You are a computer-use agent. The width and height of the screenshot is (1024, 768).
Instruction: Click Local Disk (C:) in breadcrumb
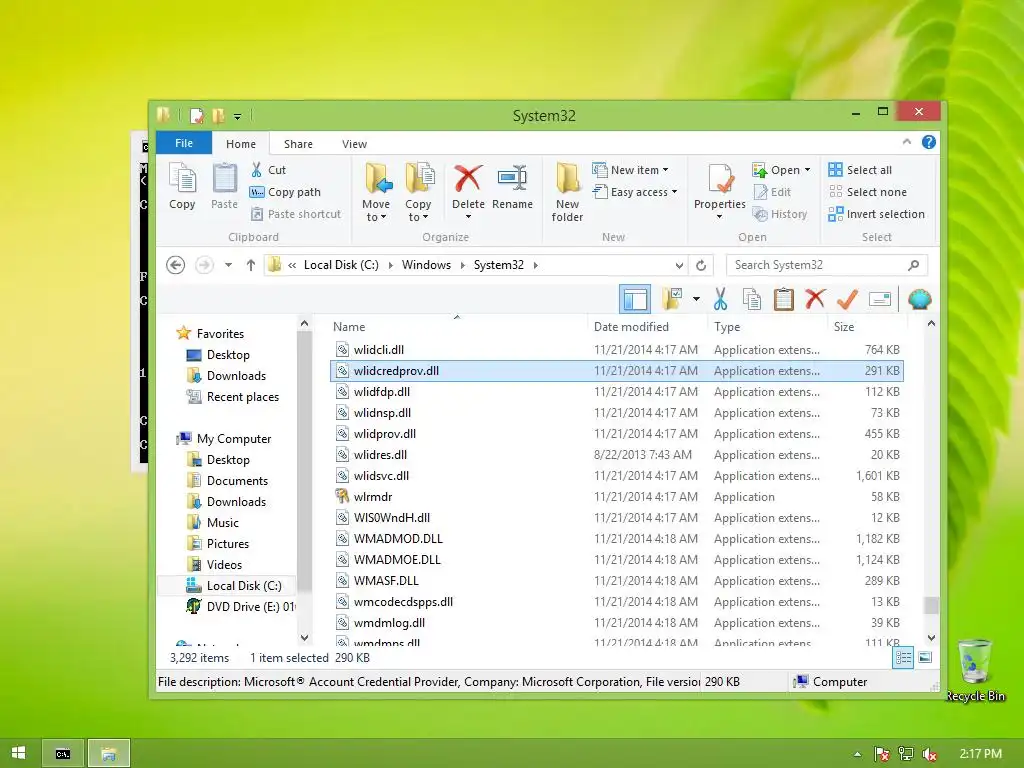pos(341,265)
